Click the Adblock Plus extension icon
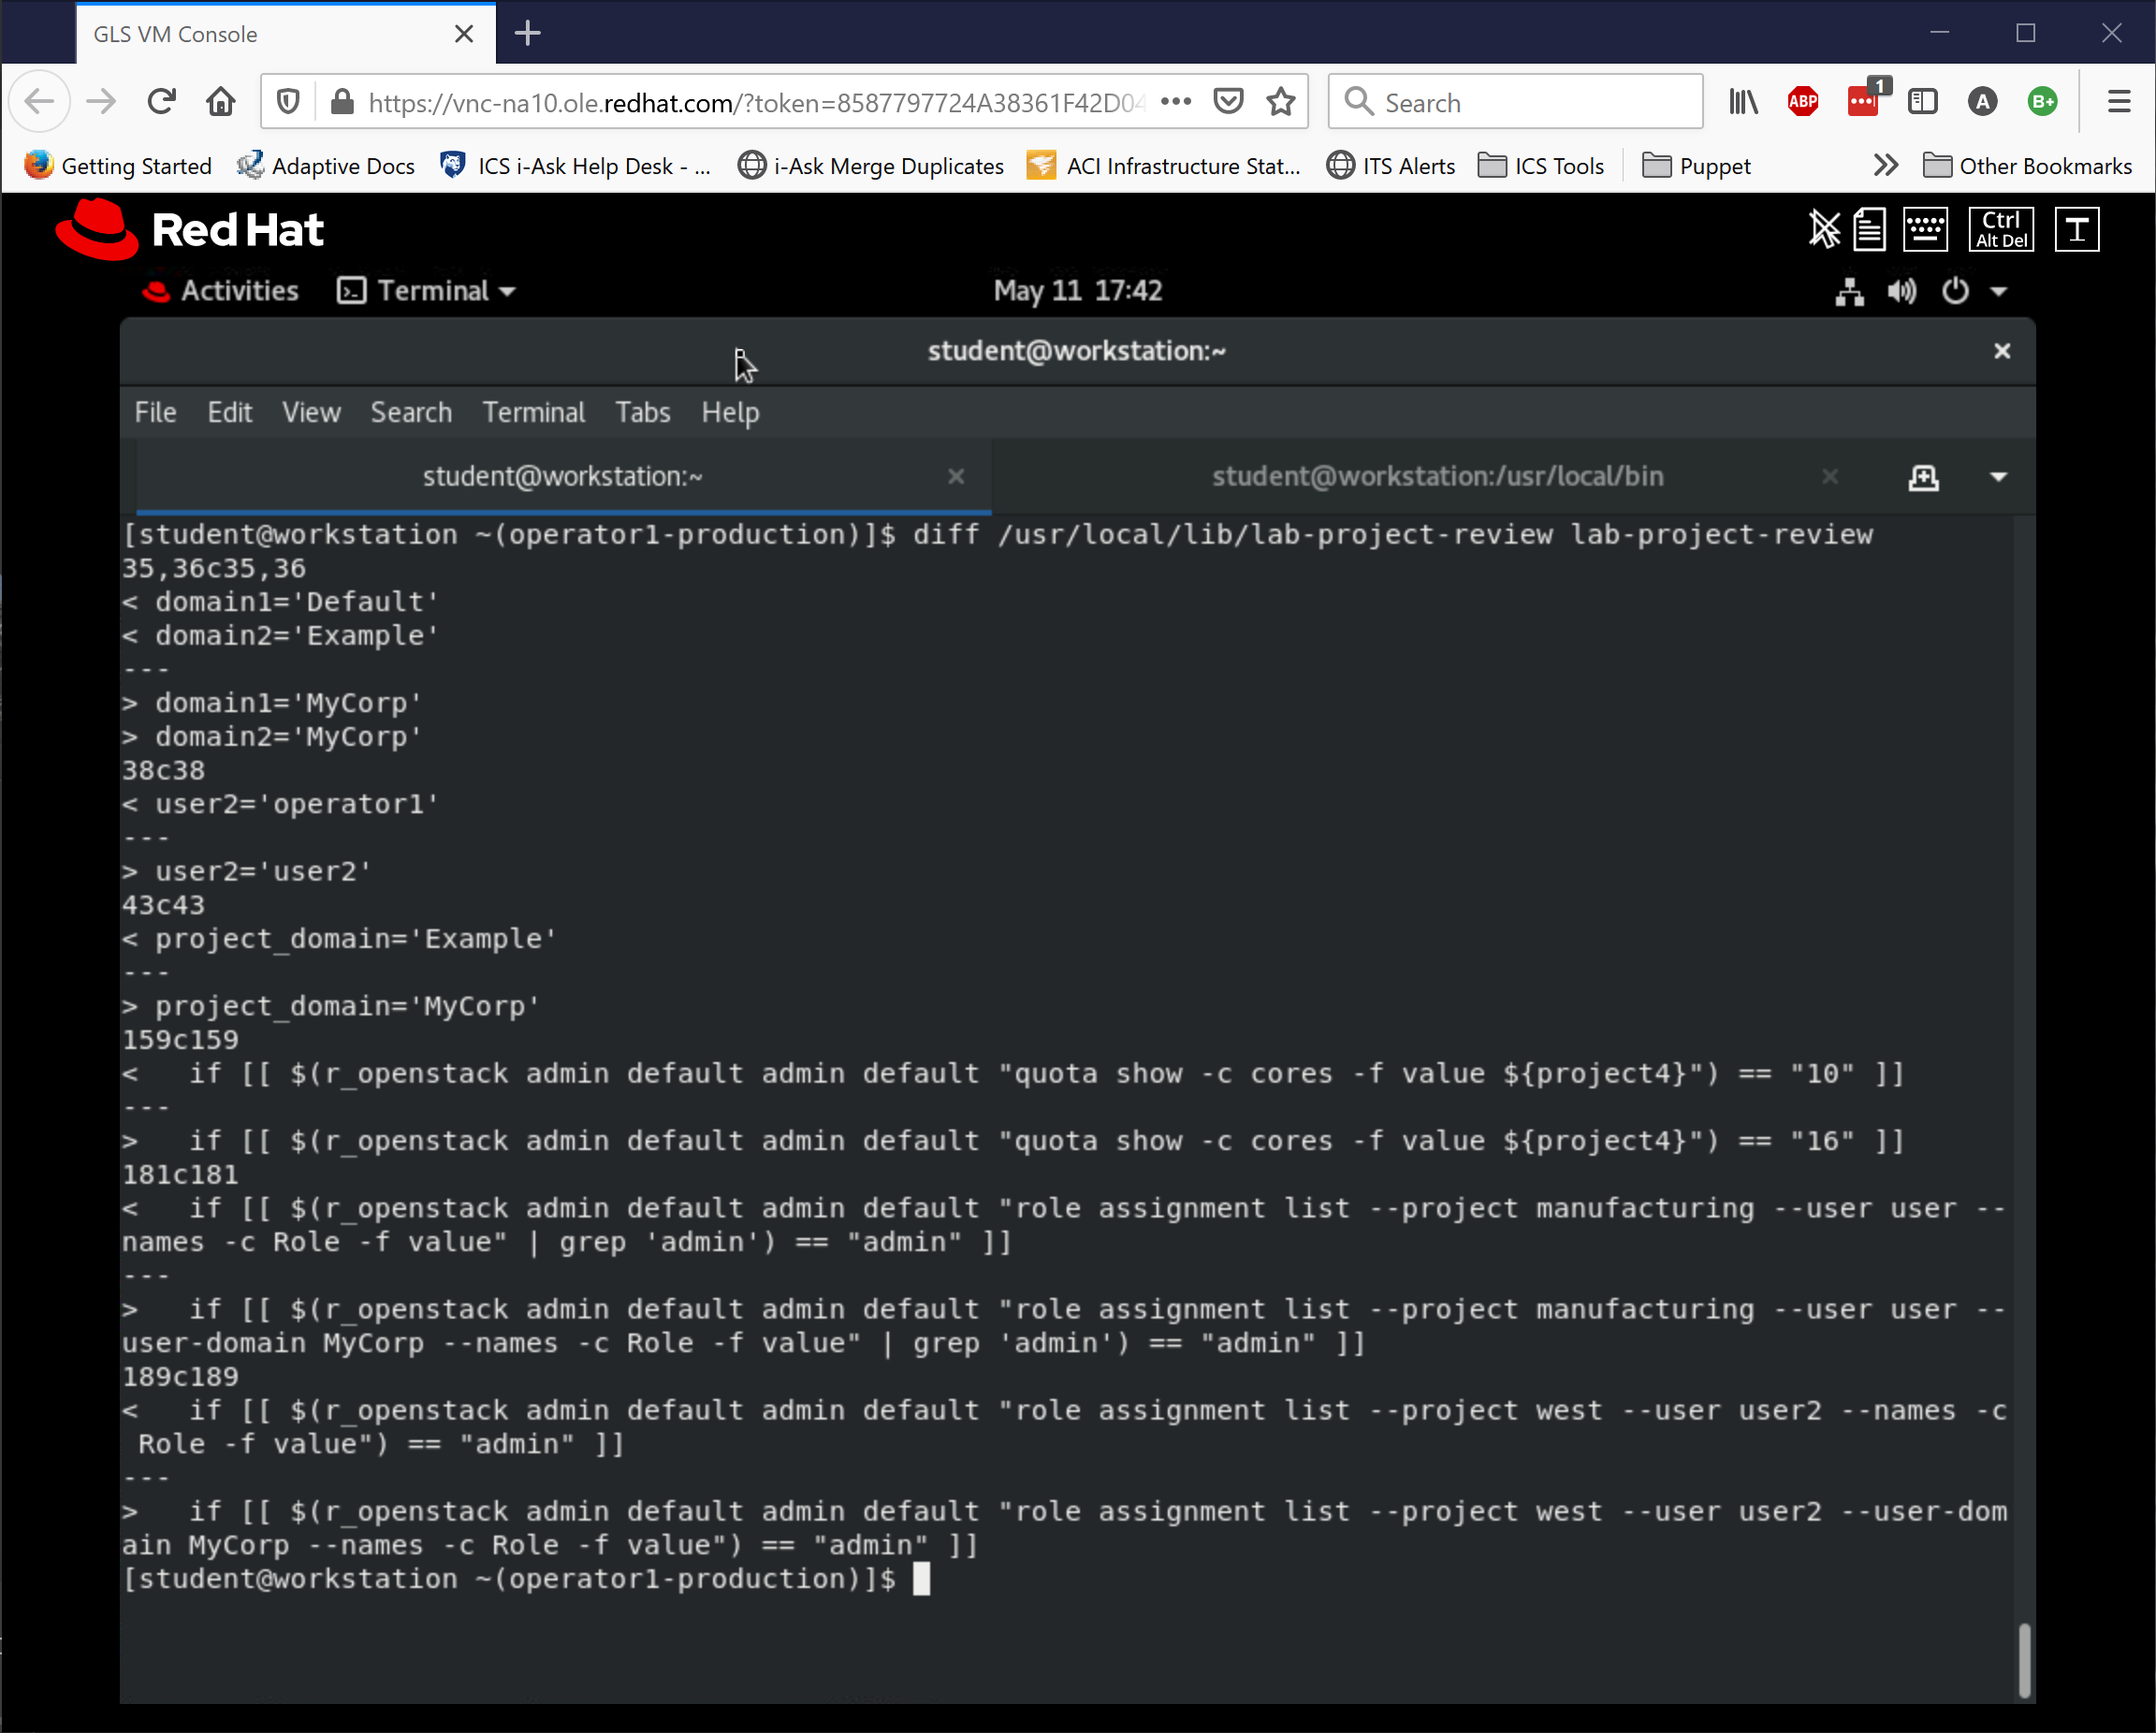 1803,101
